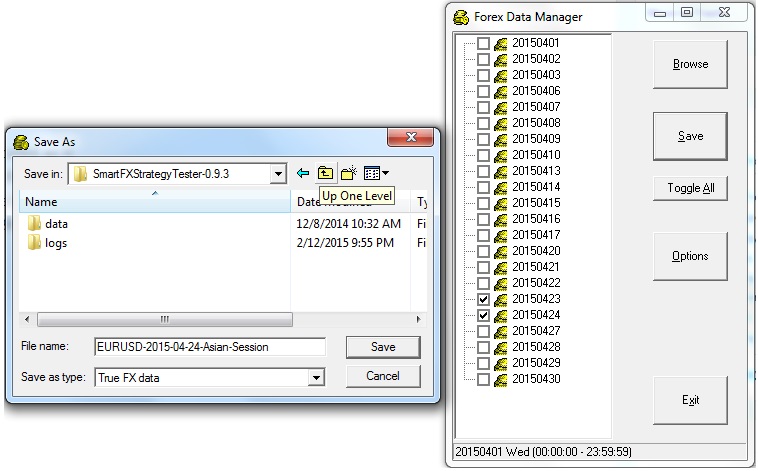Click the data icon beside 20150409
This screenshot has width=758, height=471.
pyautogui.click(x=501, y=139)
